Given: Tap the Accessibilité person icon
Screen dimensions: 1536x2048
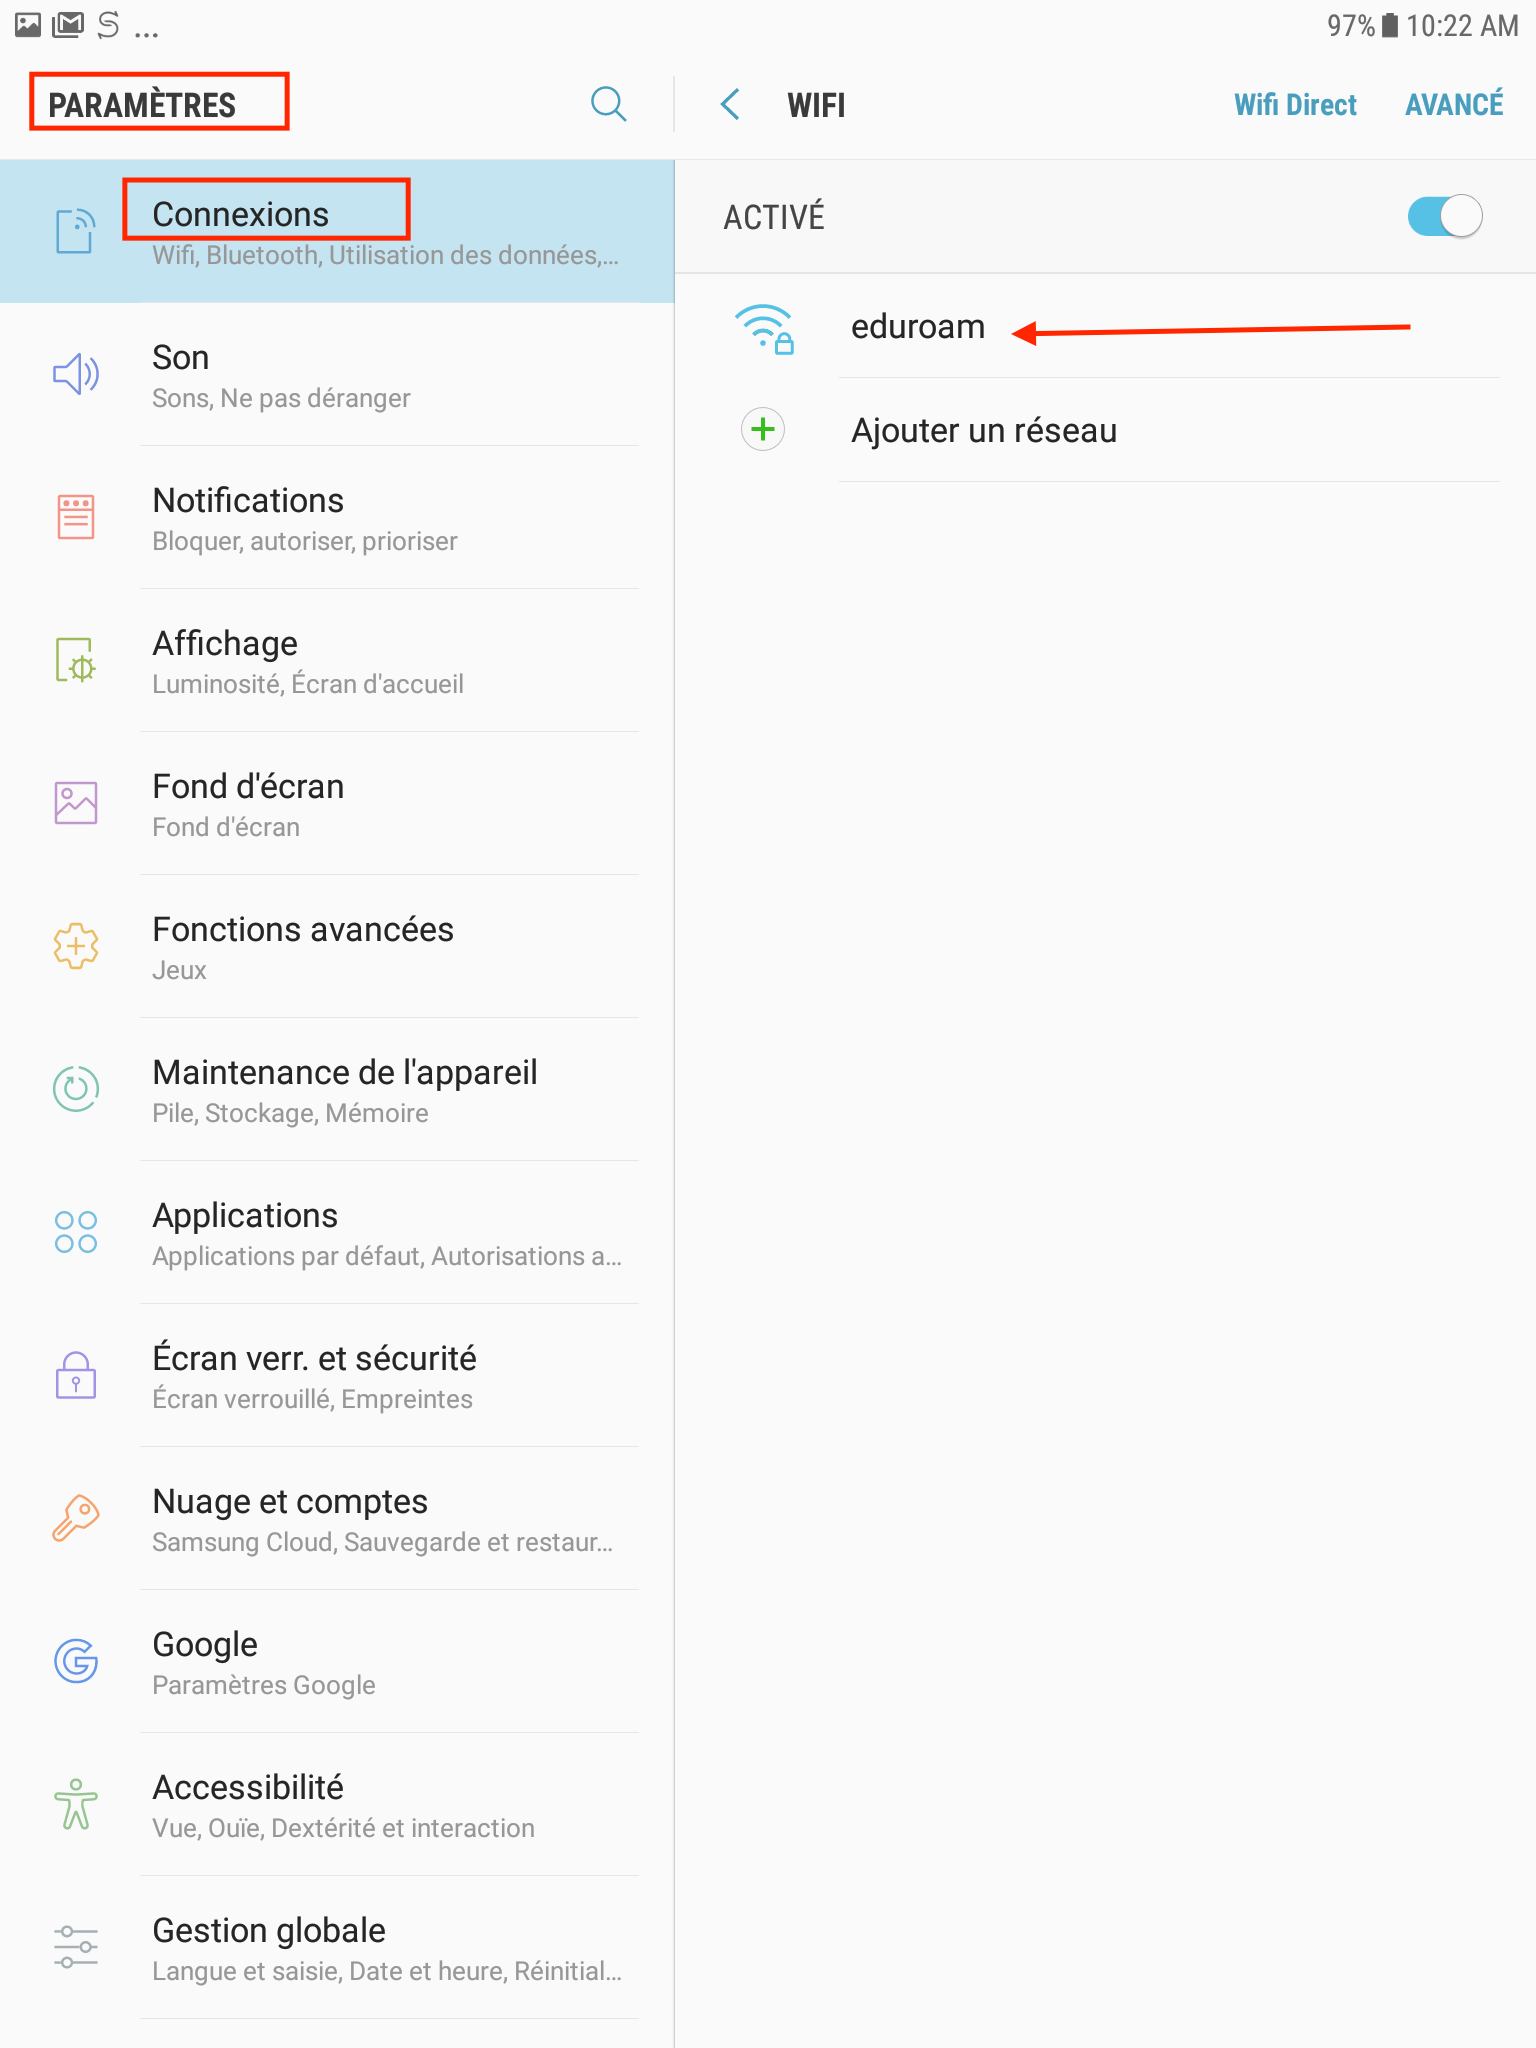Looking at the screenshot, I should (x=76, y=1804).
